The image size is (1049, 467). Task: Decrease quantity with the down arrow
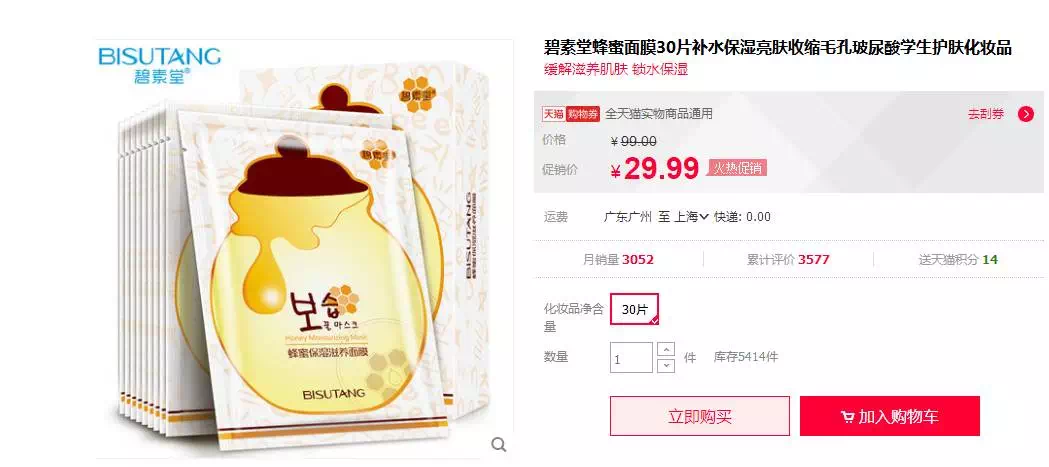pos(666,365)
